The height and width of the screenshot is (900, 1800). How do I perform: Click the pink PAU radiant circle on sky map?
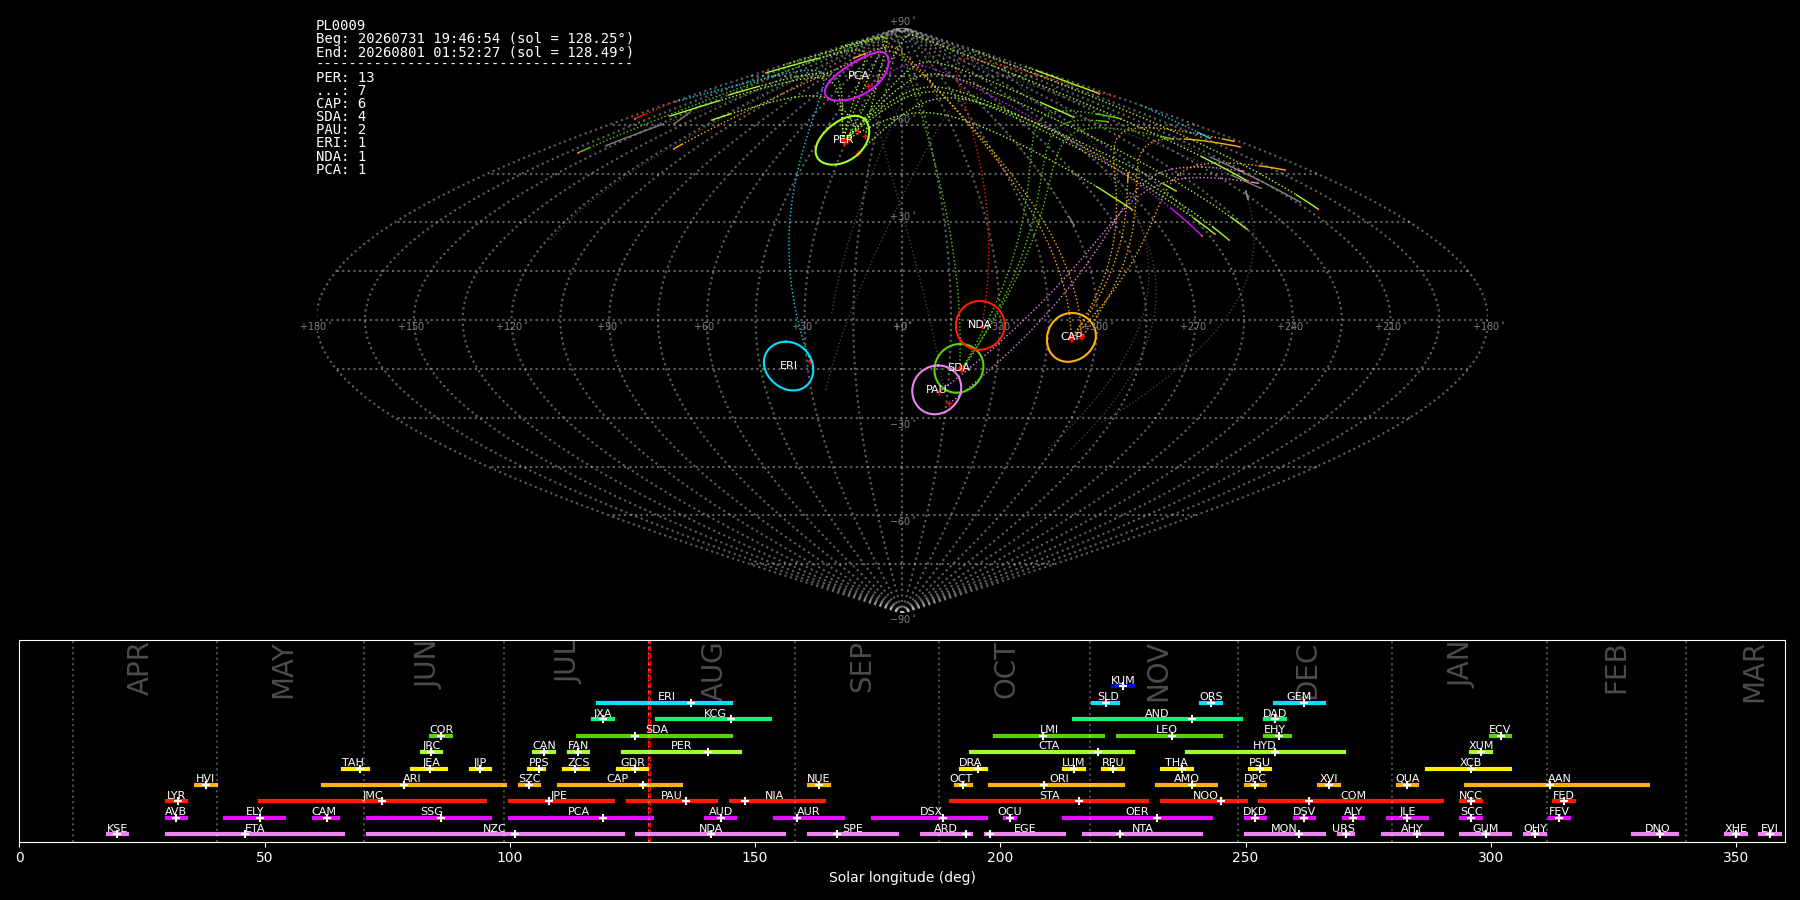pyautogui.click(x=937, y=390)
